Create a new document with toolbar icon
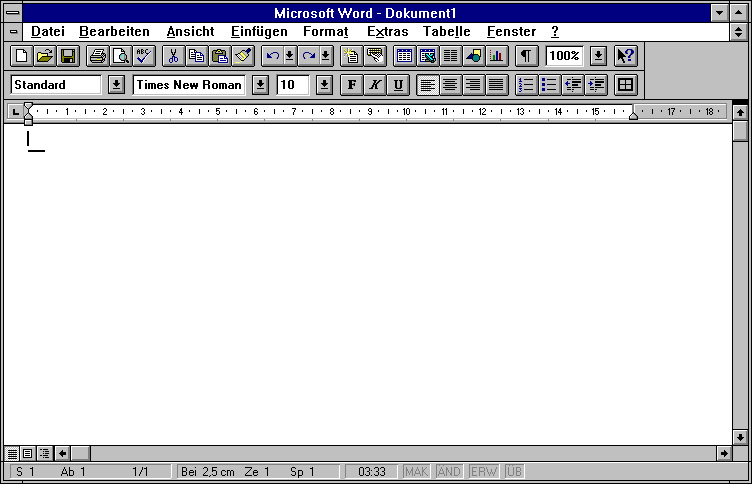Viewport: 752px width, 484px height. pyautogui.click(x=22, y=56)
